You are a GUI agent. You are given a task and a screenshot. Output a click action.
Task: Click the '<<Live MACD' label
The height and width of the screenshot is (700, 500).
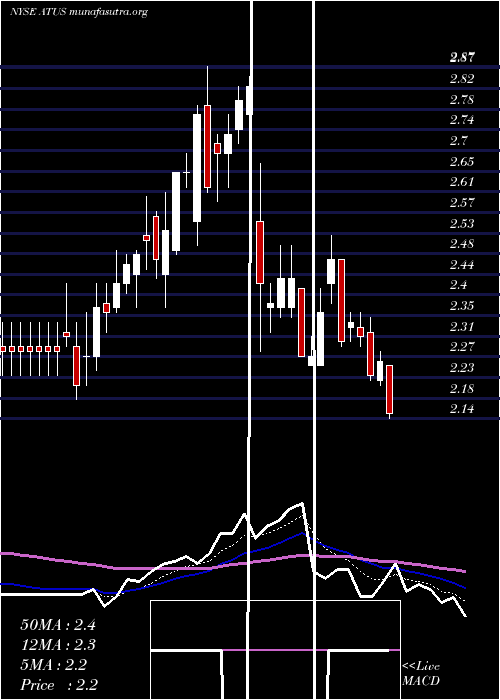(x=421, y=674)
